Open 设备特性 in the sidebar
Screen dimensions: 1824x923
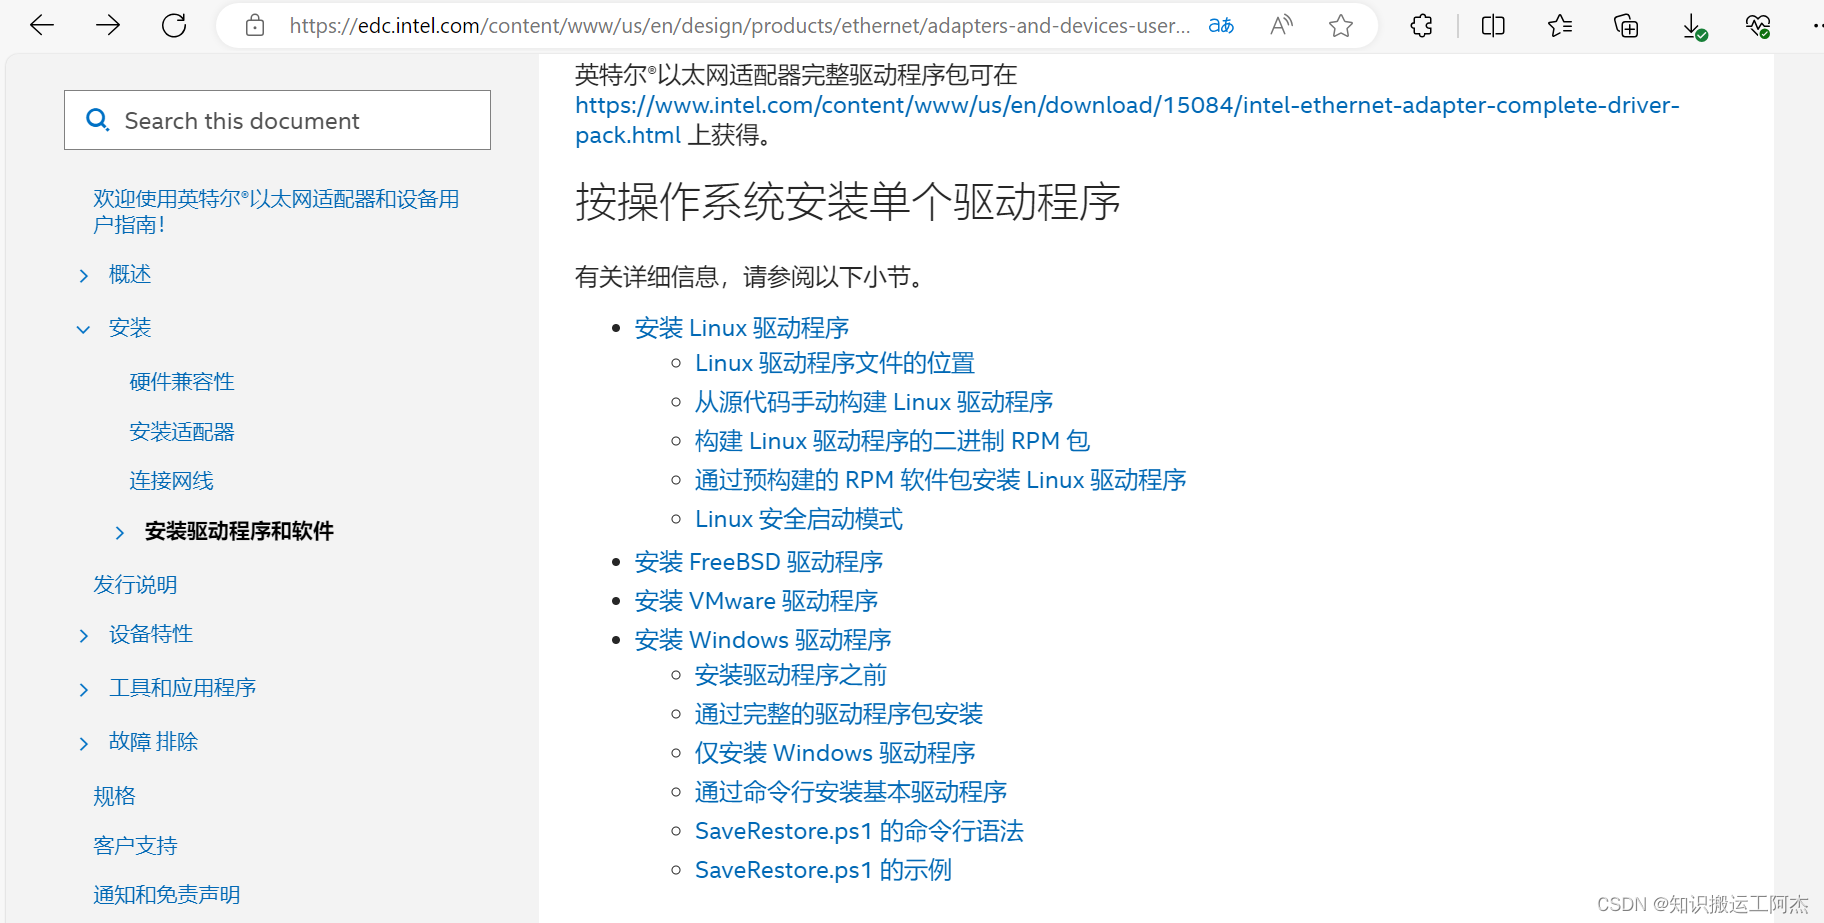151,634
